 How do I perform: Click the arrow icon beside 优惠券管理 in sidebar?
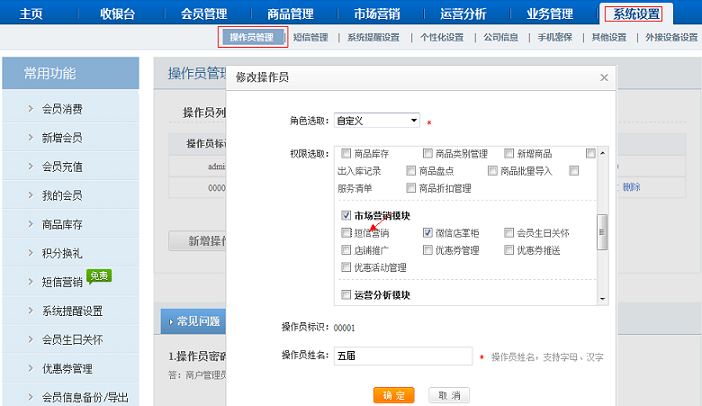[x=30, y=368]
